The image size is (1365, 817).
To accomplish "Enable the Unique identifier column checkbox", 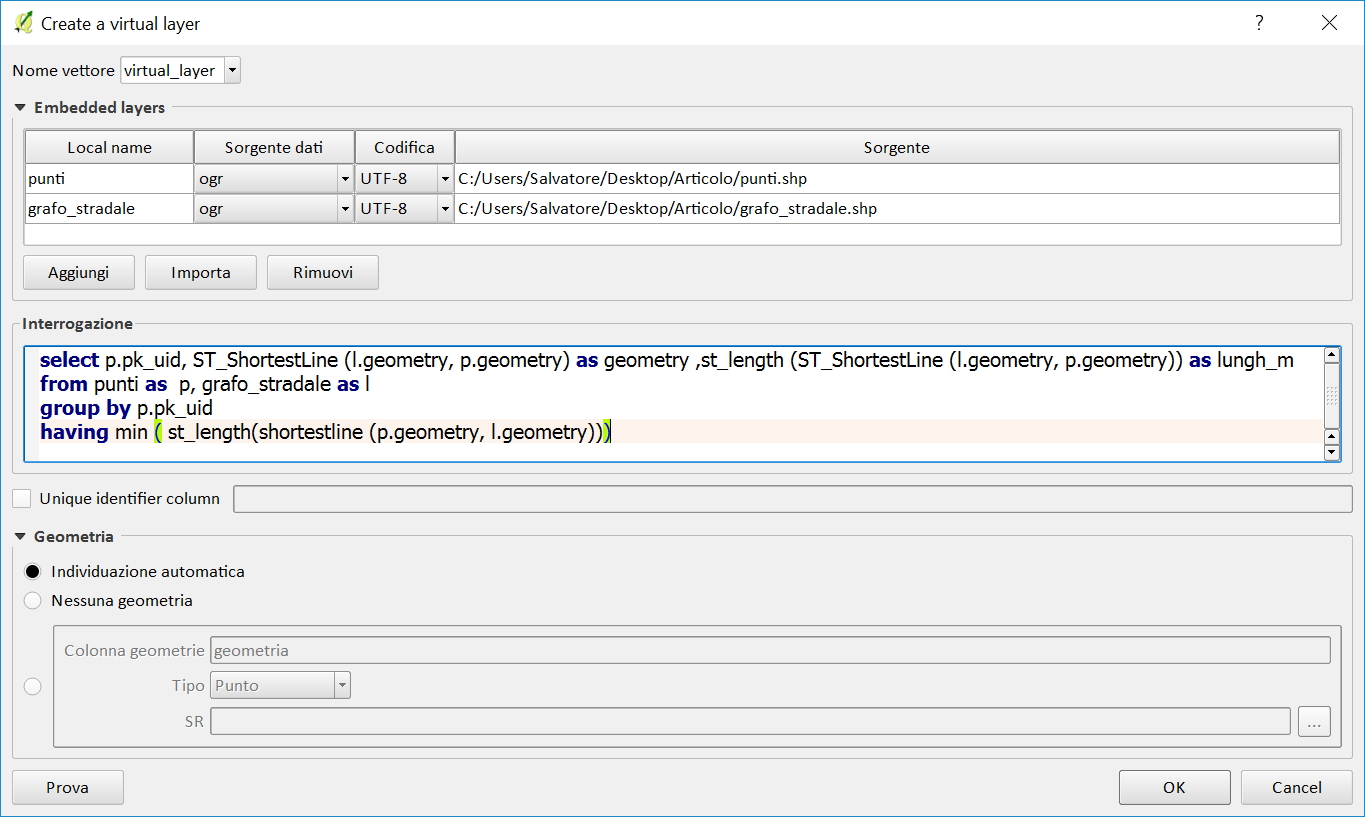I will click(22, 498).
